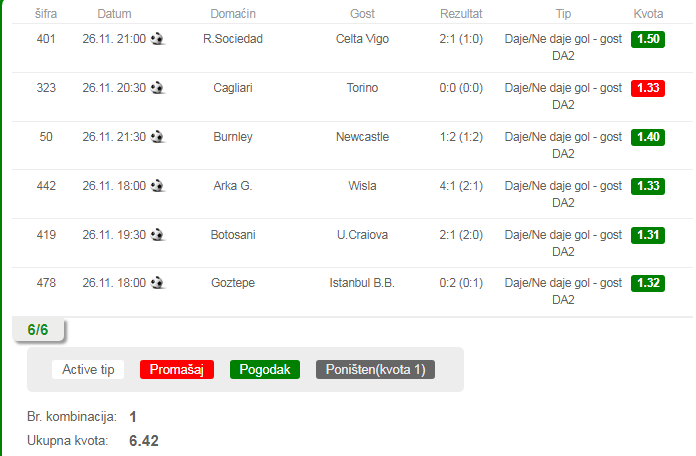Click the soccer ball icon in Botosani row
This screenshot has height=456, width=696.
click(x=157, y=234)
